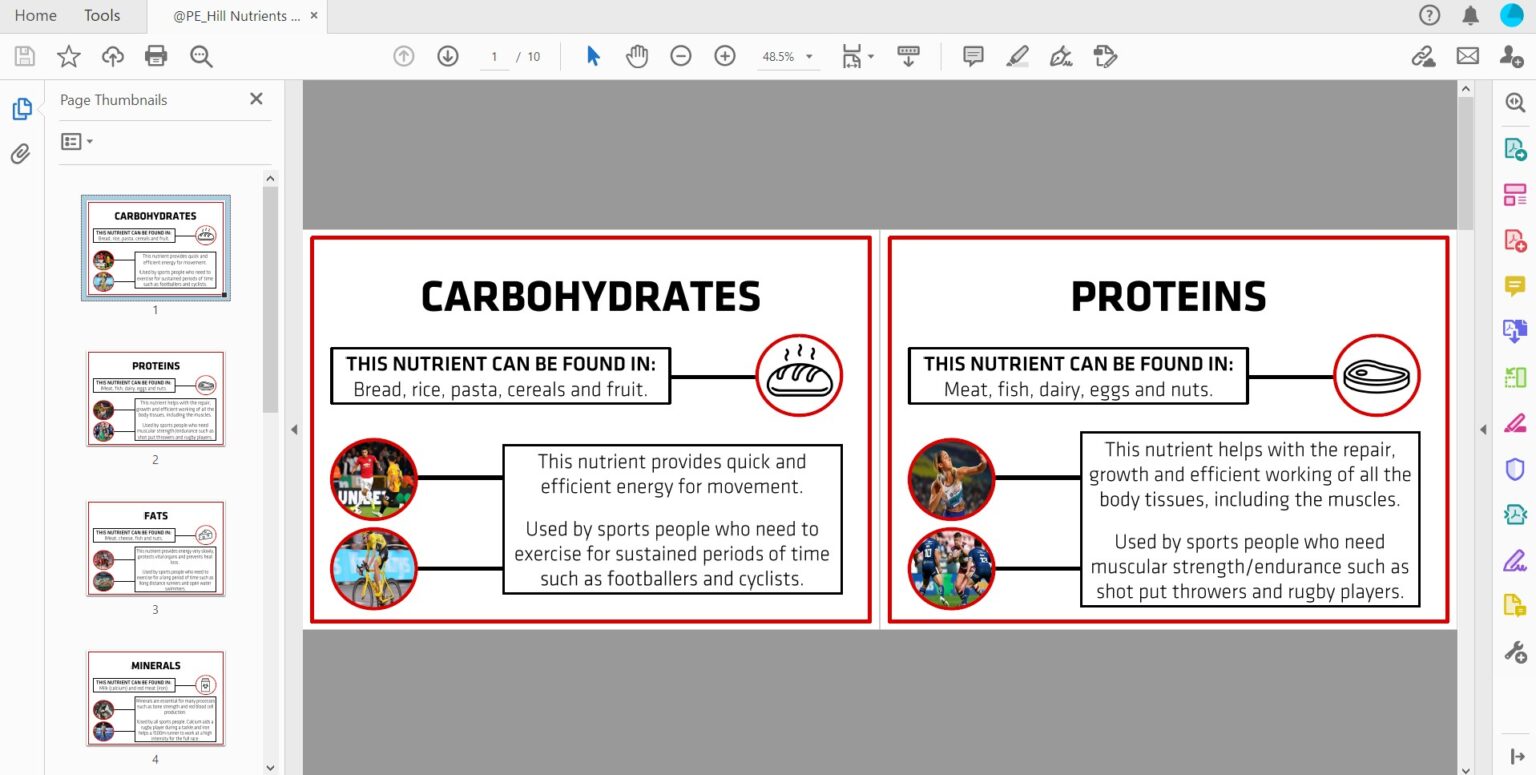Viewport: 1536px width, 775px height.
Task: Open the thumbnail options dropdown
Action: (76, 141)
